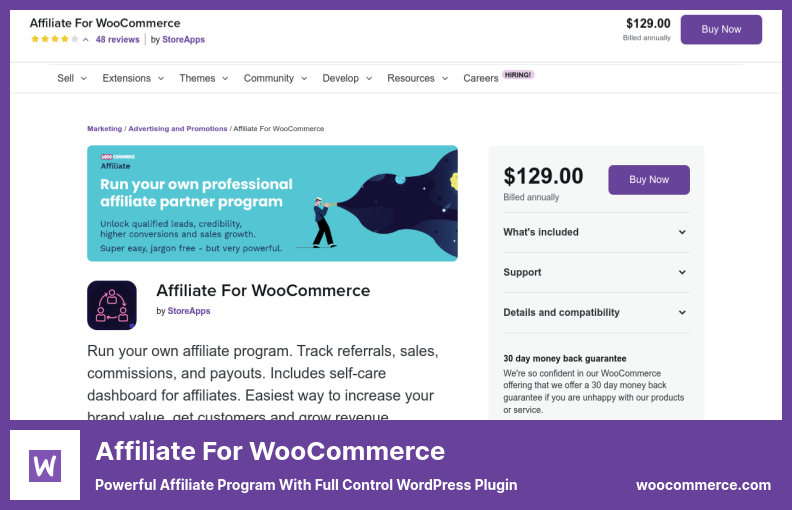Open the 48 reviews link
Image resolution: width=792 pixels, height=510 pixels.
pyautogui.click(x=117, y=39)
